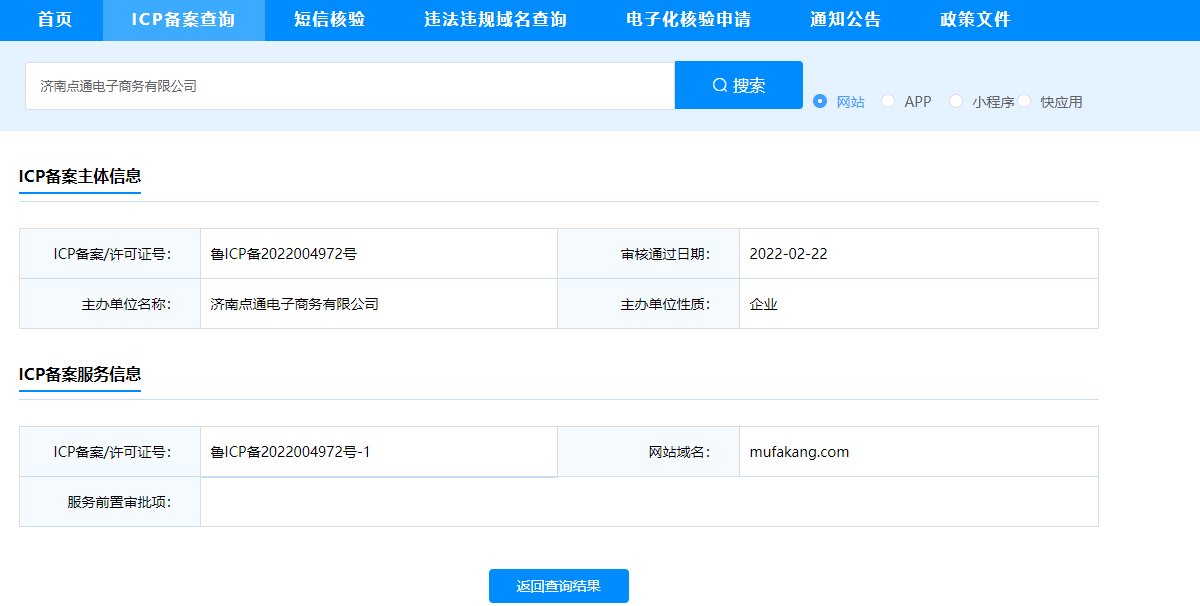The image size is (1200, 606).
Task: Select the 快应用 radio button
Action: point(1024,101)
